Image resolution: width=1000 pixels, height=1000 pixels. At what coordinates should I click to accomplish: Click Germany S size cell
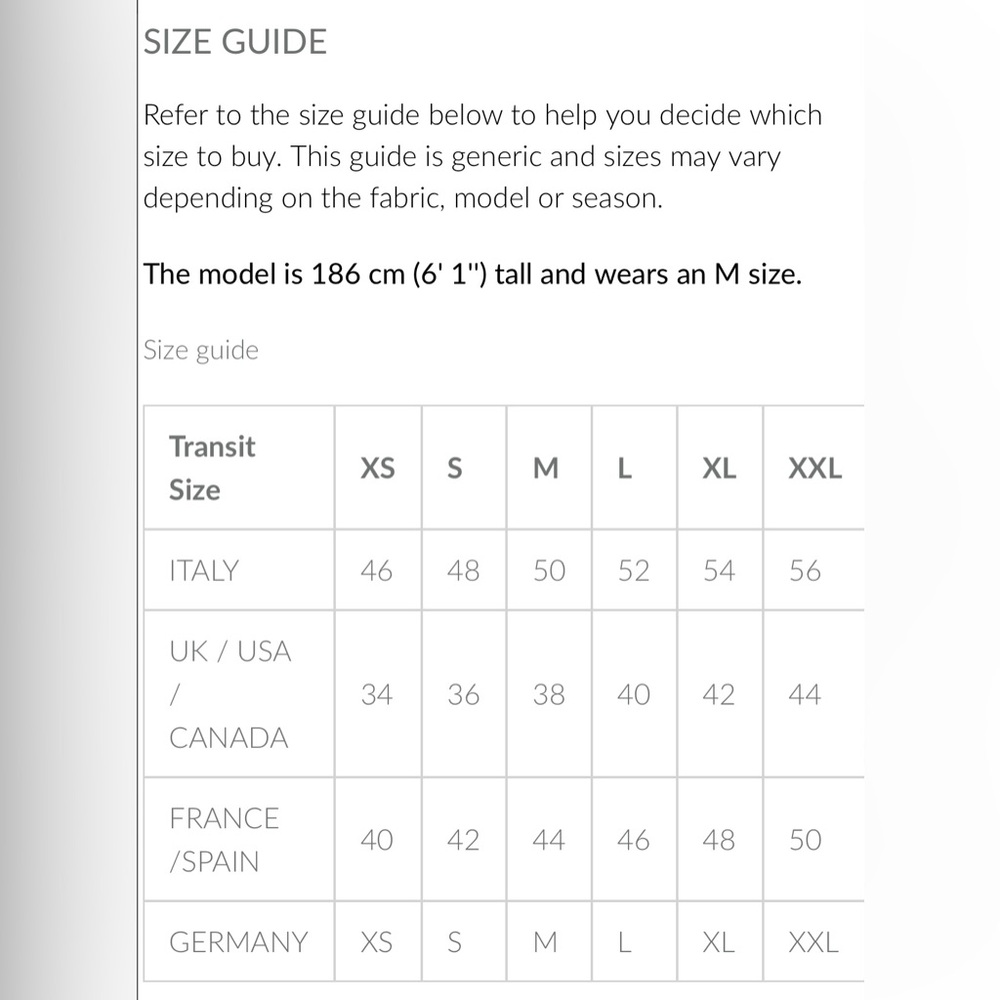pos(464,942)
